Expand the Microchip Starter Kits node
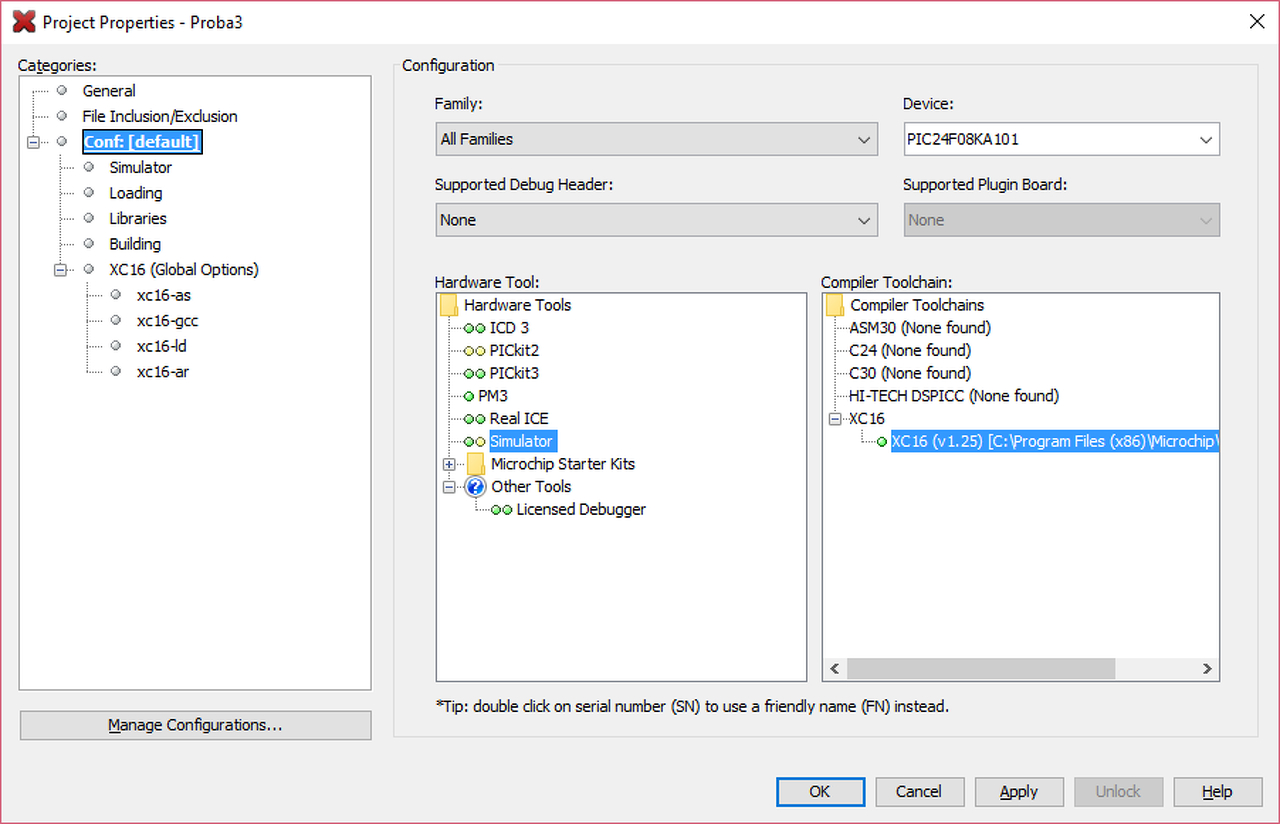The height and width of the screenshot is (824, 1280). point(449,464)
